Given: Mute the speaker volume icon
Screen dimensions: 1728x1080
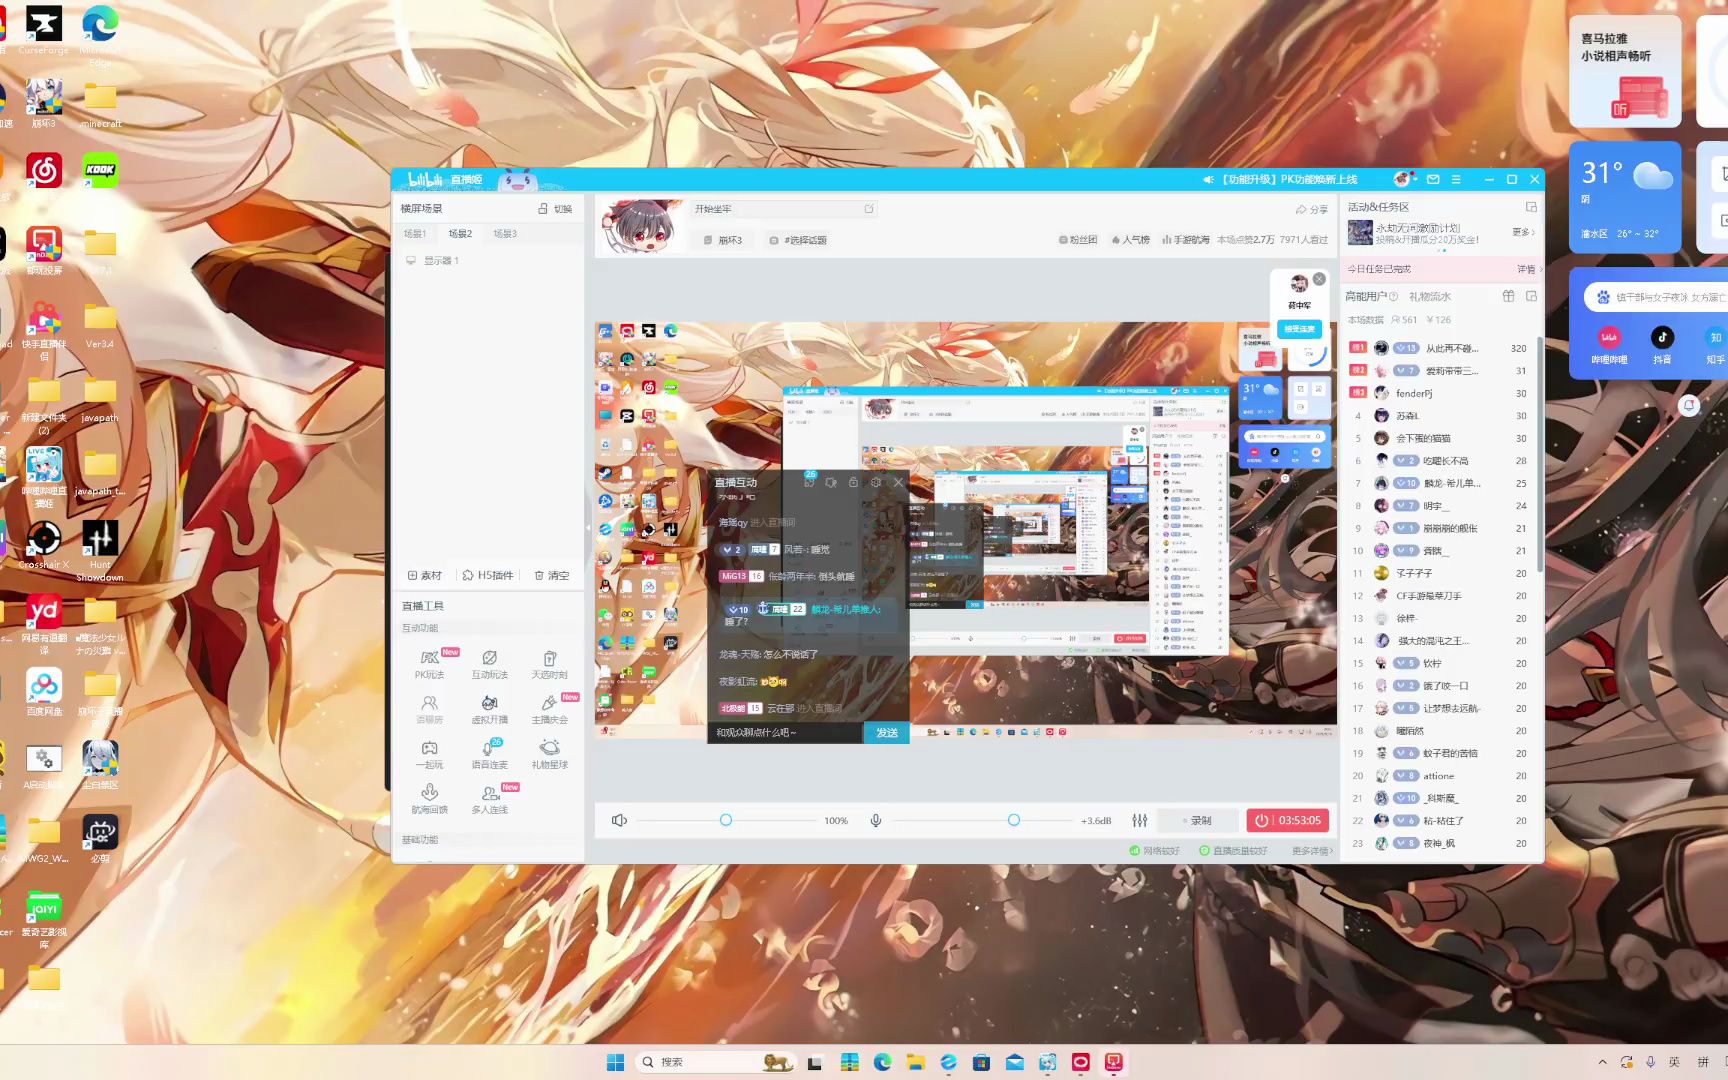Looking at the screenshot, I should 619,820.
